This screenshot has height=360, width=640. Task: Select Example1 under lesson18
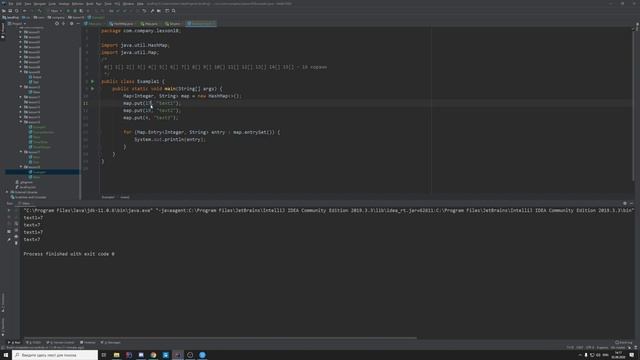pos(39,172)
